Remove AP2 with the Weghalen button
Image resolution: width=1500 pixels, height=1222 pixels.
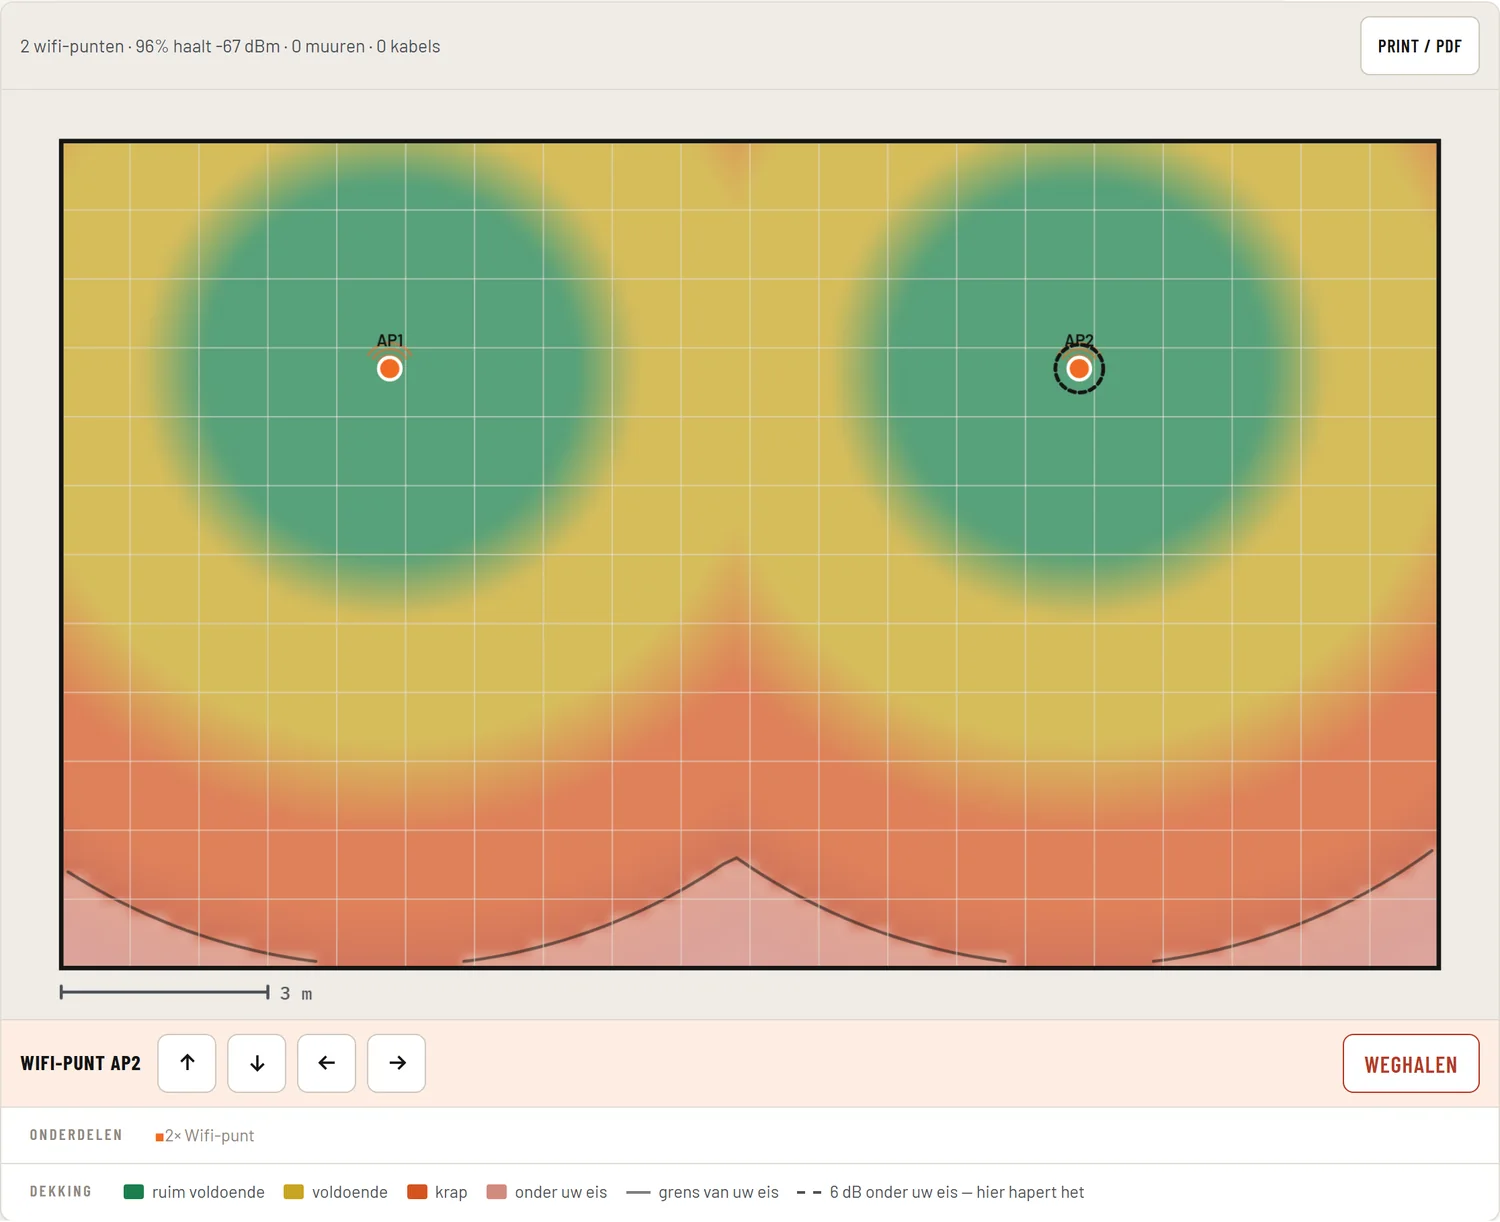click(1410, 1064)
